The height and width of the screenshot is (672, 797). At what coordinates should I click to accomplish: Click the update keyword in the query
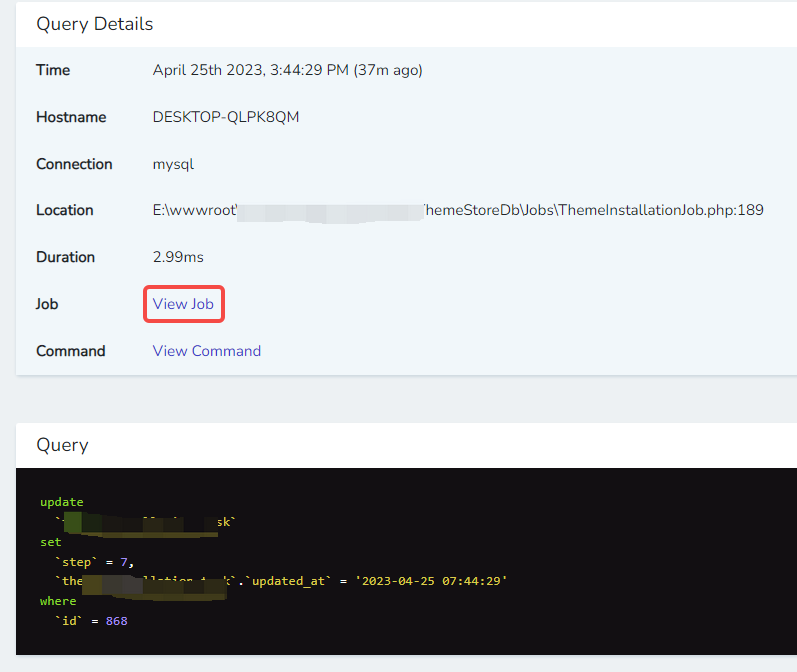(62, 502)
